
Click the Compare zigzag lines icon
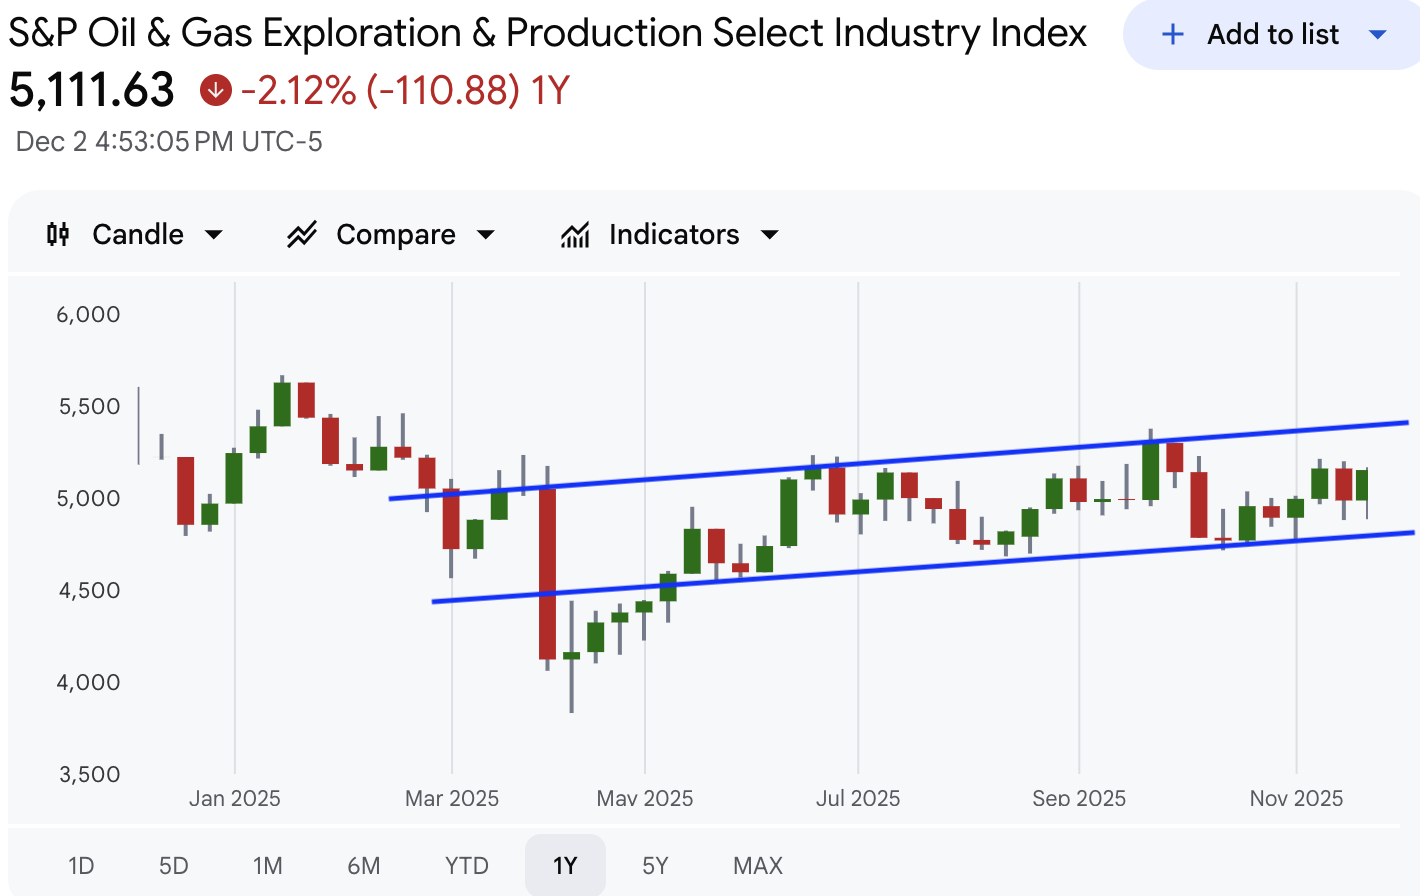click(x=302, y=234)
